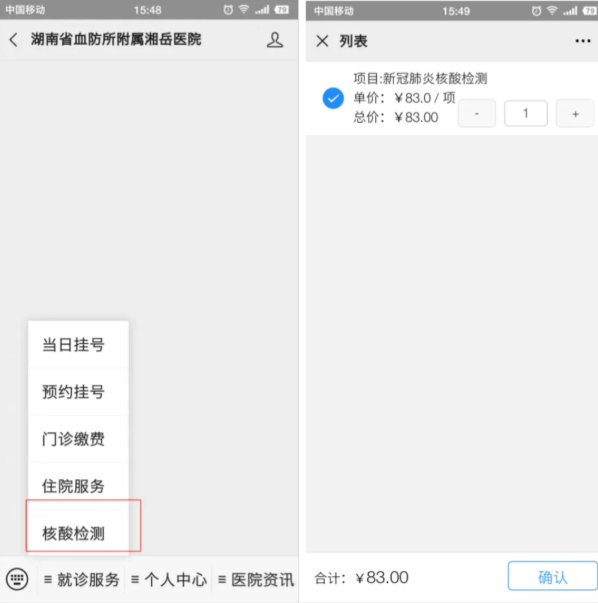Expand the 医院资讯 bottom menu
Viewport: 598px width, 603px height.
[256, 579]
